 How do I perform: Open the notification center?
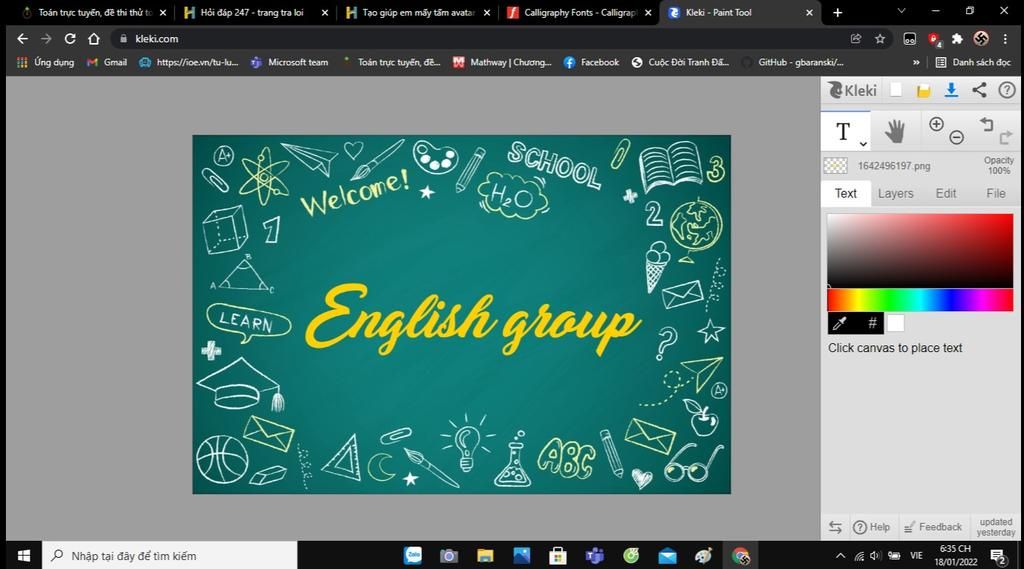point(998,556)
